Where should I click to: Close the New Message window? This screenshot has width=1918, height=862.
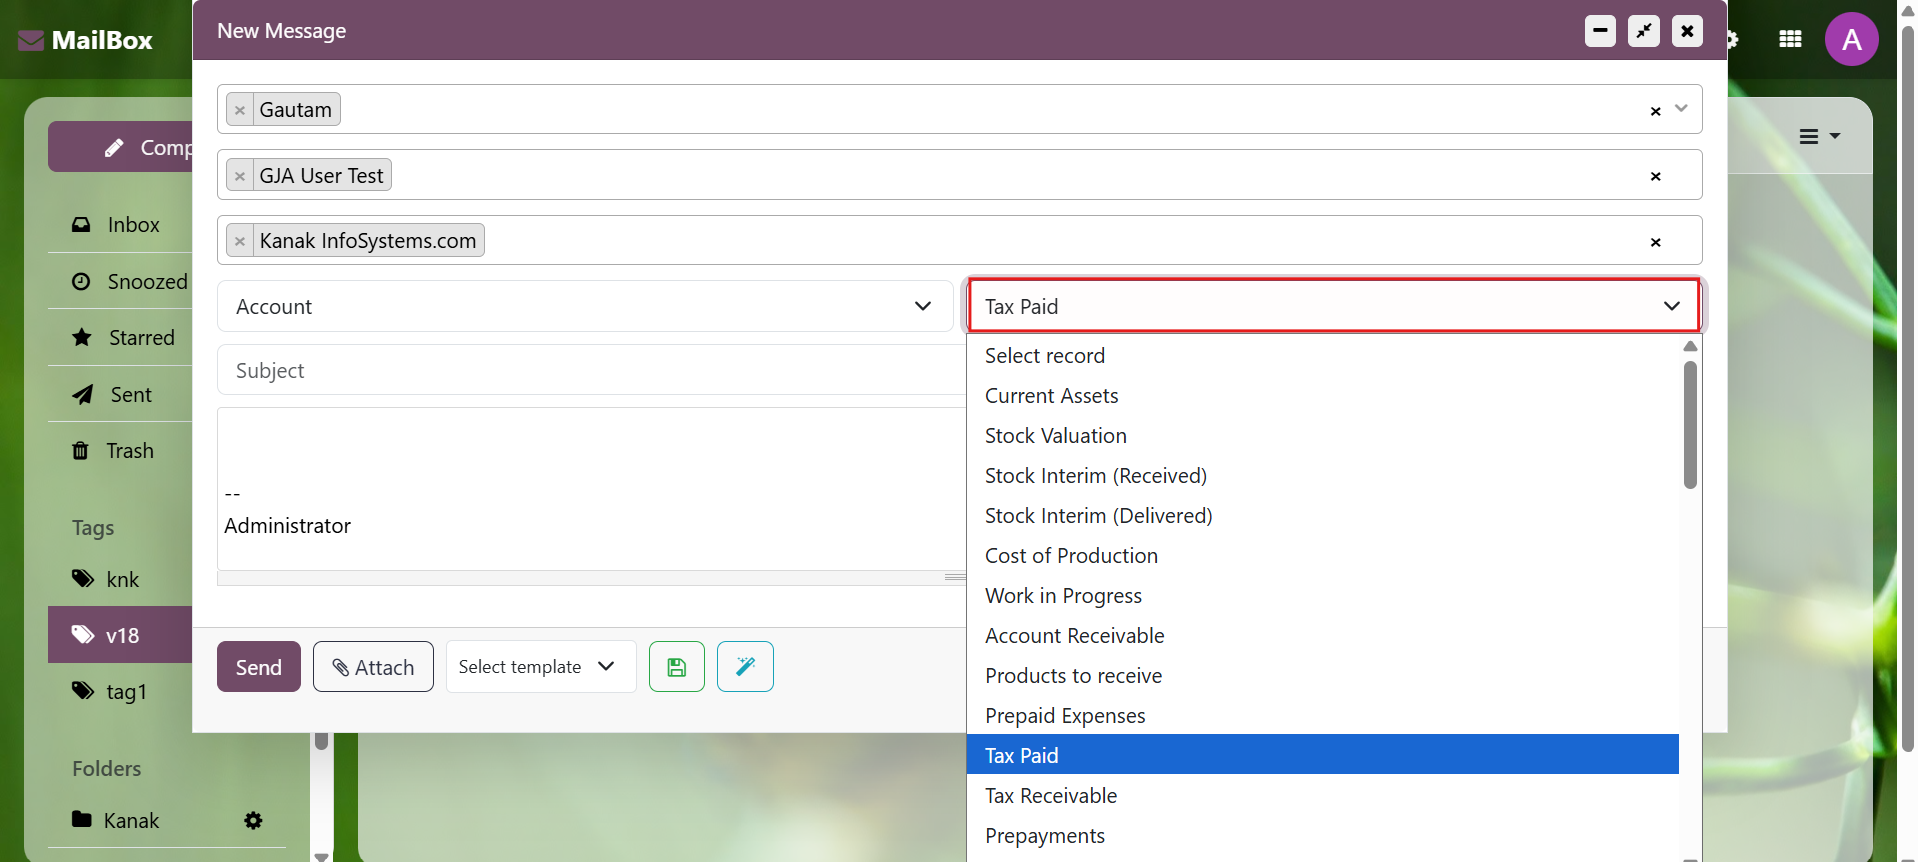(x=1687, y=31)
